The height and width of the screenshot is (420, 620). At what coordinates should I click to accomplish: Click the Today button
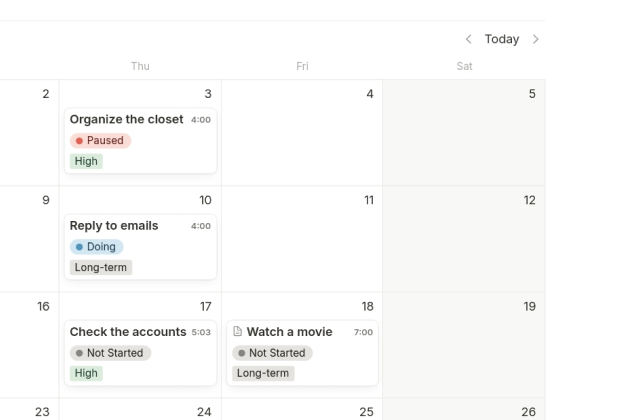pos(502,39)
